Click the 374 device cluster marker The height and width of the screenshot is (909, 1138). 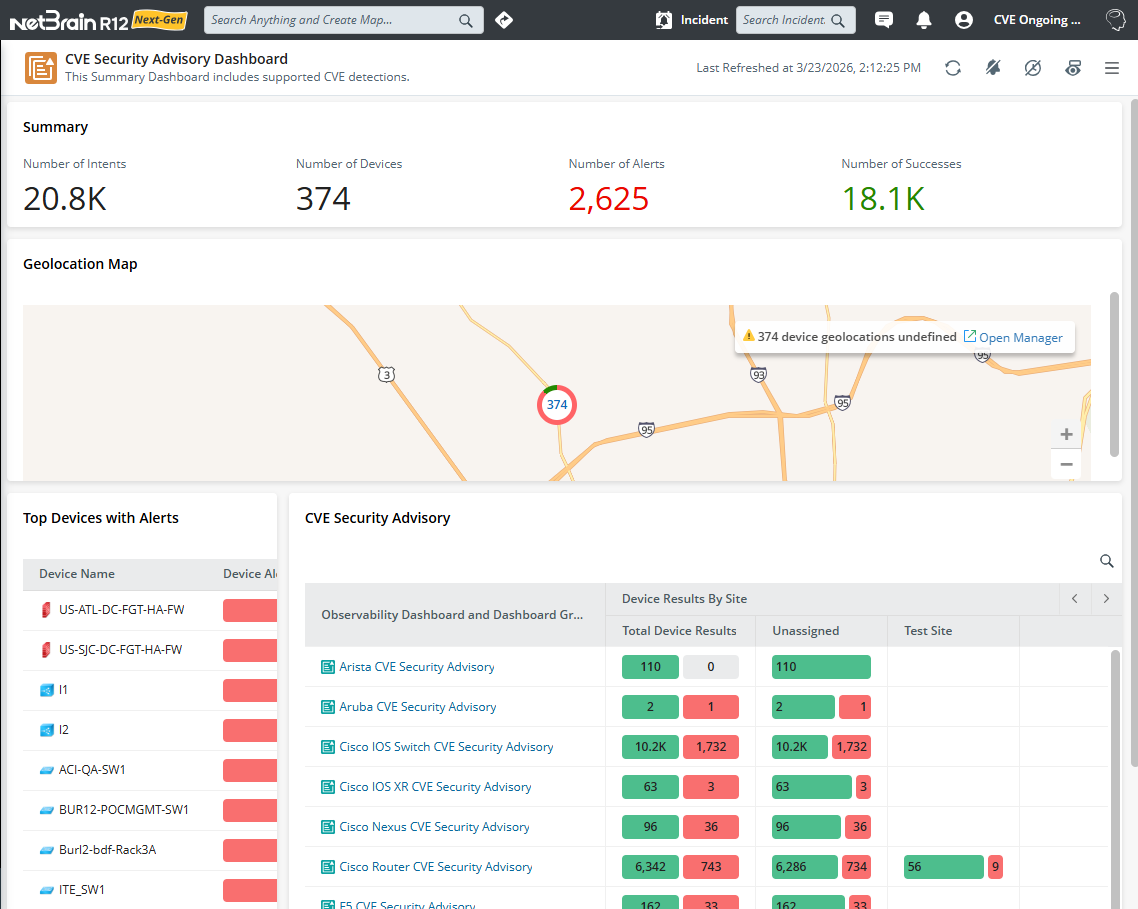click(x=557, y=404)
